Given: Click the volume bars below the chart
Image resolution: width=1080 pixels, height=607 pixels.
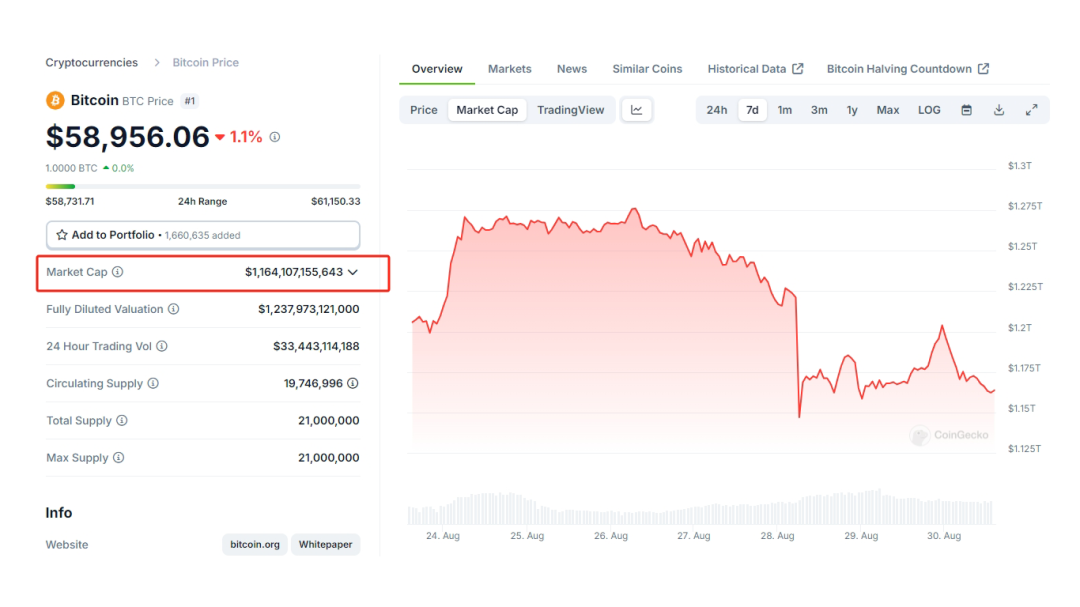Looking at the screenshot, I should [700, 508].
